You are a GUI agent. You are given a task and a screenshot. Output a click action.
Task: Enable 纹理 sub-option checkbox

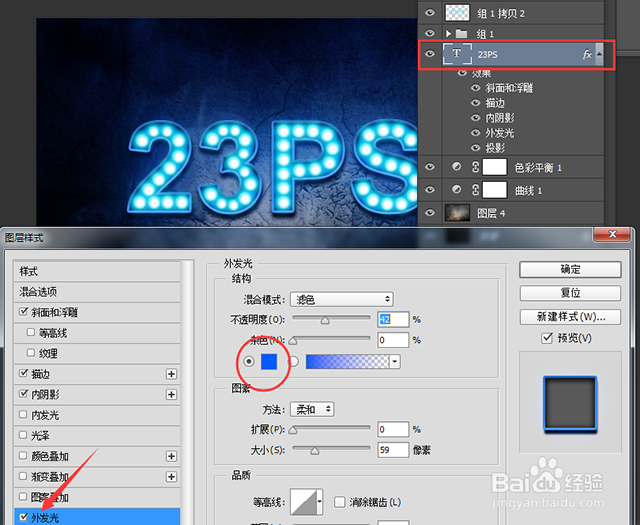tap(31, 353)
